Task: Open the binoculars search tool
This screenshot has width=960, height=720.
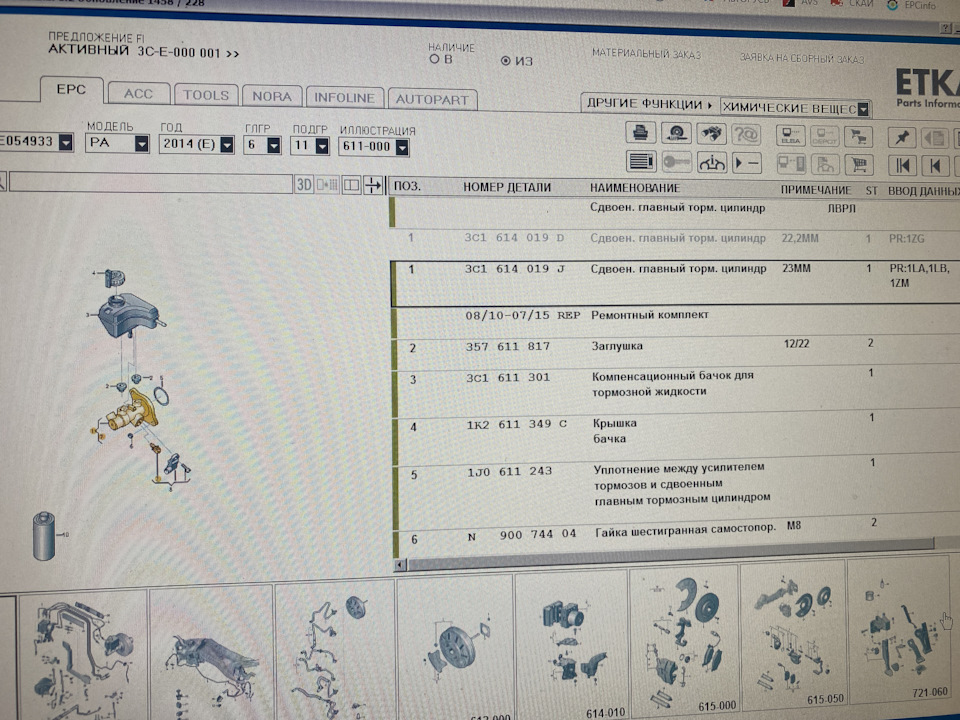Action: point(711,133)
